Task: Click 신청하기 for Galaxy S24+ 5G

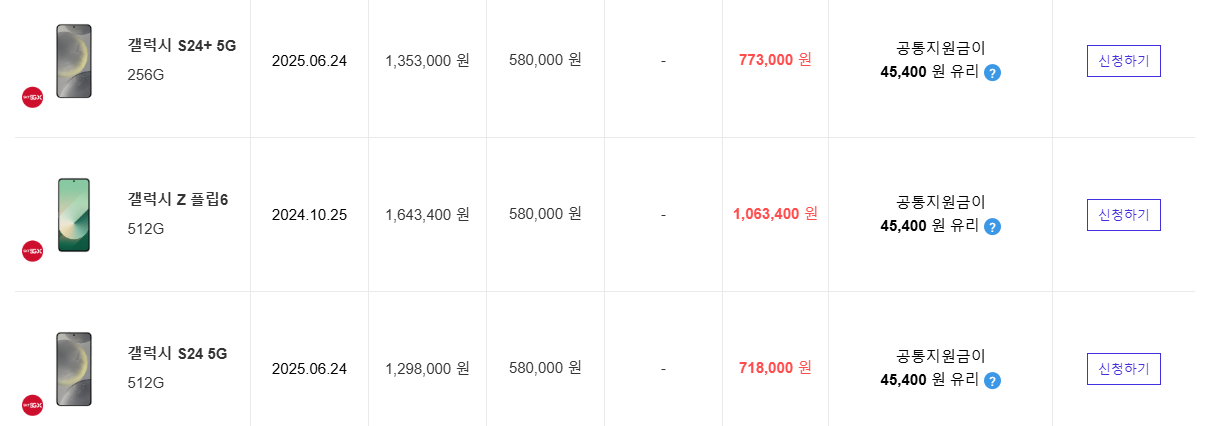Action: click(x=1123, y=60)
